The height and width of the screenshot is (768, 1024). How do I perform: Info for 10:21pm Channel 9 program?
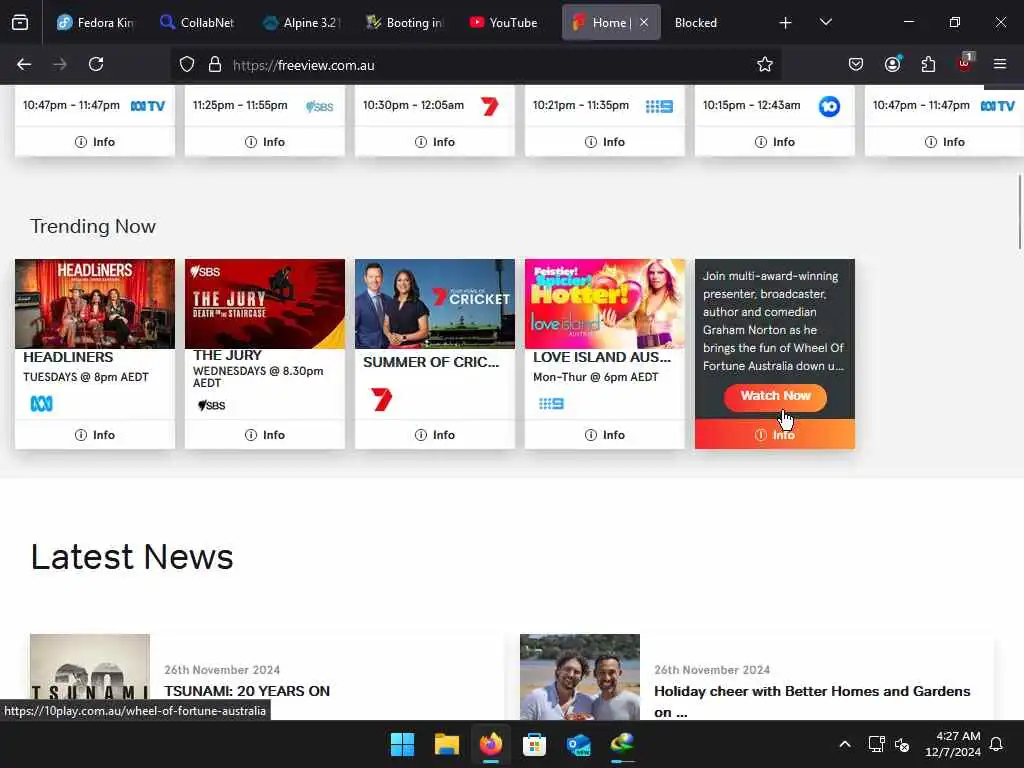tap(605, 142)
